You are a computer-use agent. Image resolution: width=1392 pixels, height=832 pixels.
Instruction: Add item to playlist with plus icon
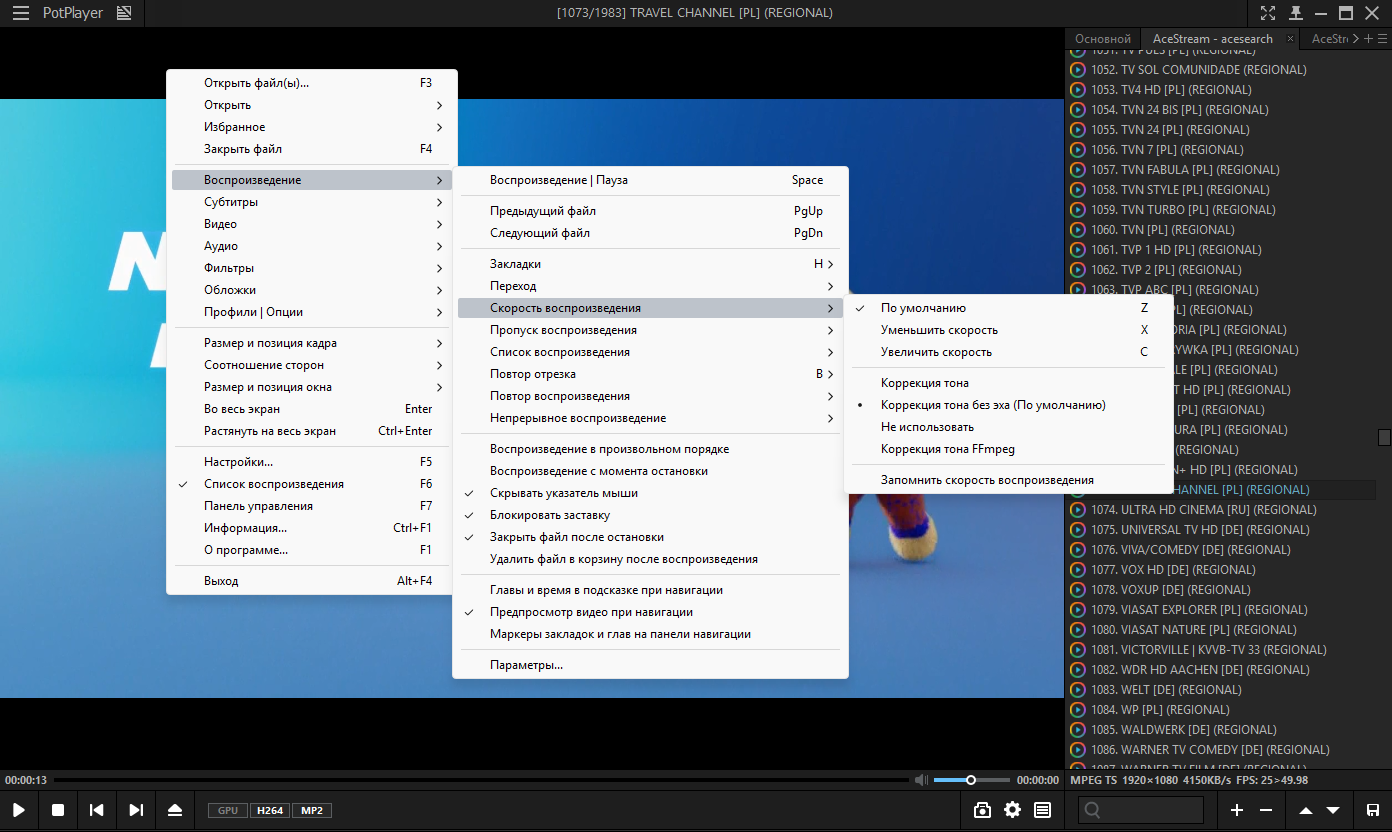tap(1237, 810)
